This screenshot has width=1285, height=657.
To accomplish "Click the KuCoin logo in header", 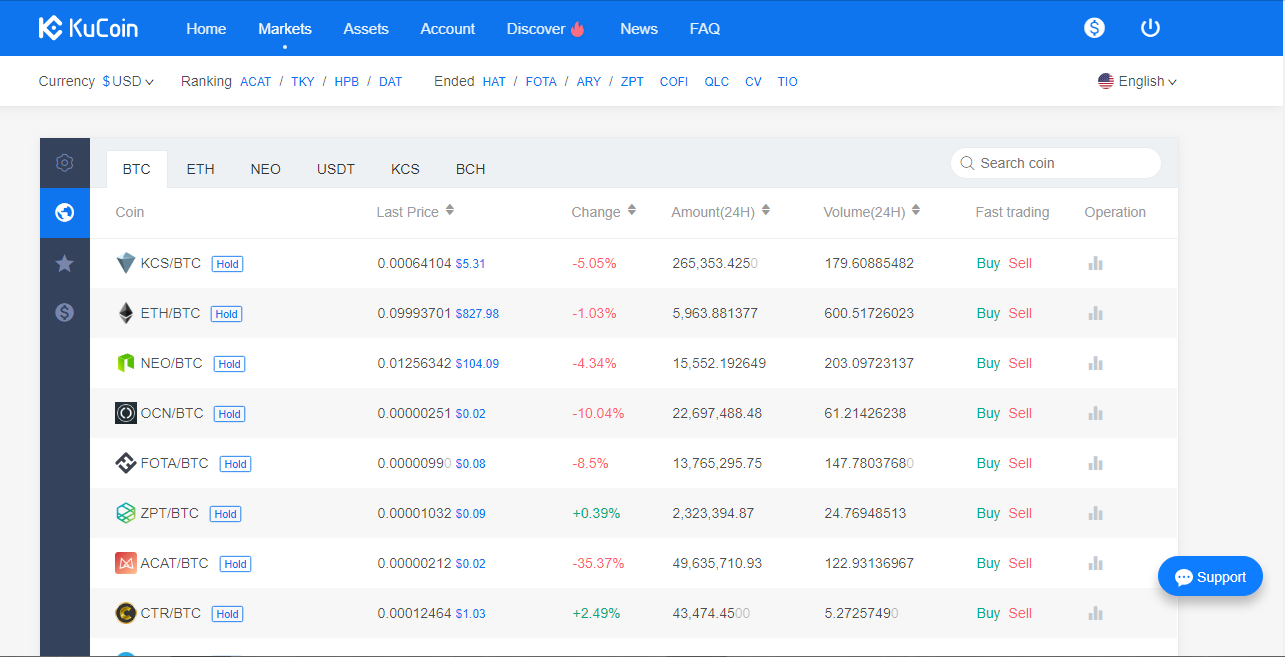I will [x=88, y=28].
